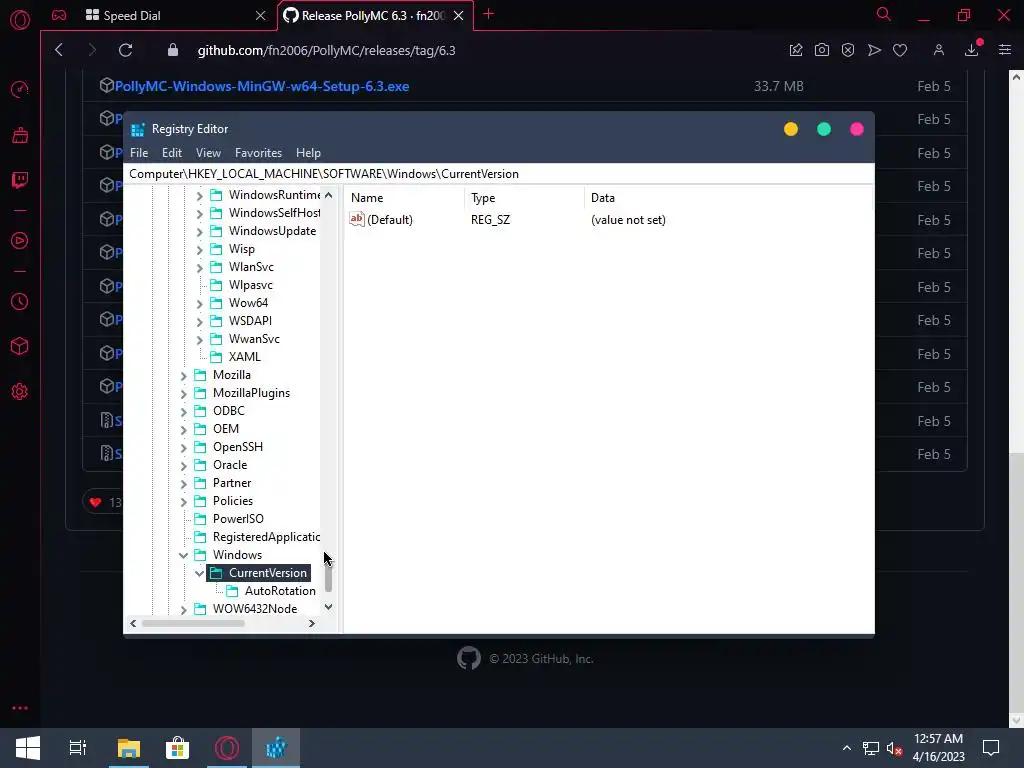Open Registry Editor File menu
Screen dimensions: 1024x768
139,153
